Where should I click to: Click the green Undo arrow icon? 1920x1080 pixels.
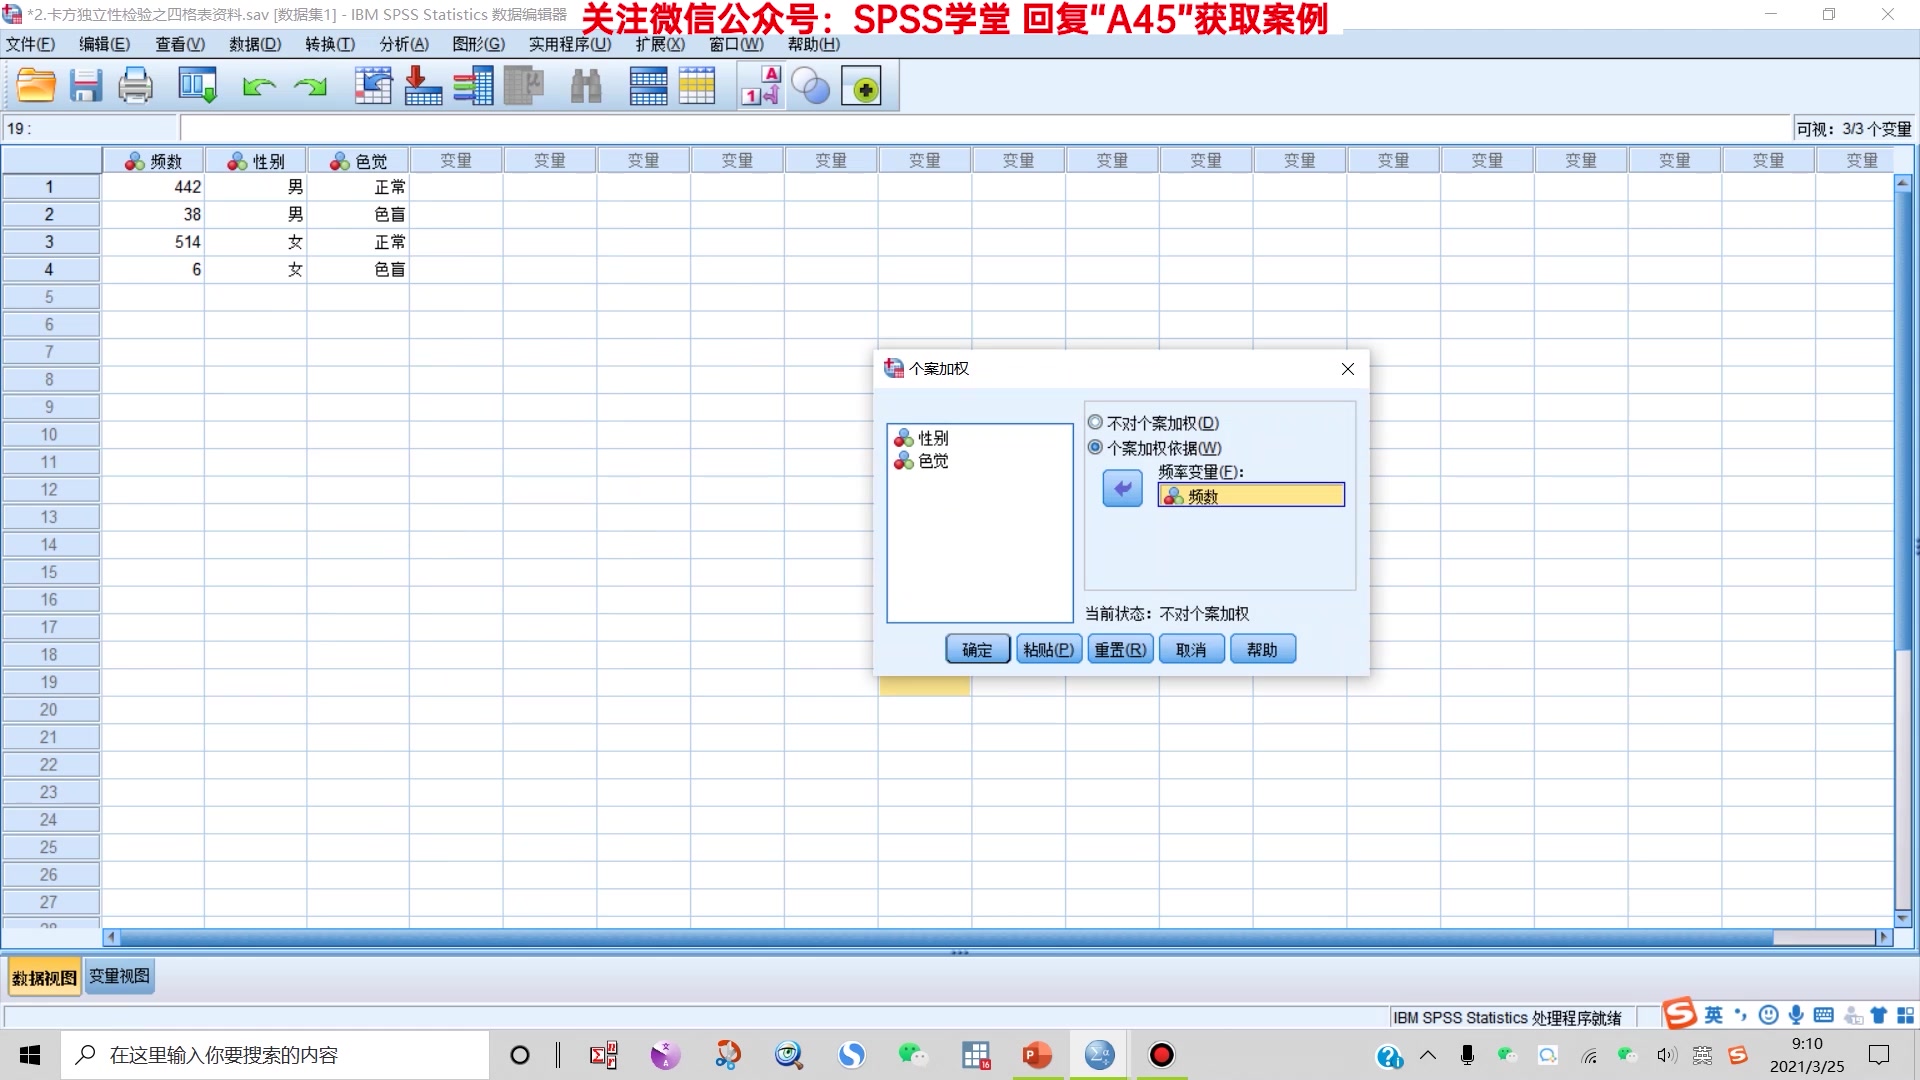click(259, 87)
